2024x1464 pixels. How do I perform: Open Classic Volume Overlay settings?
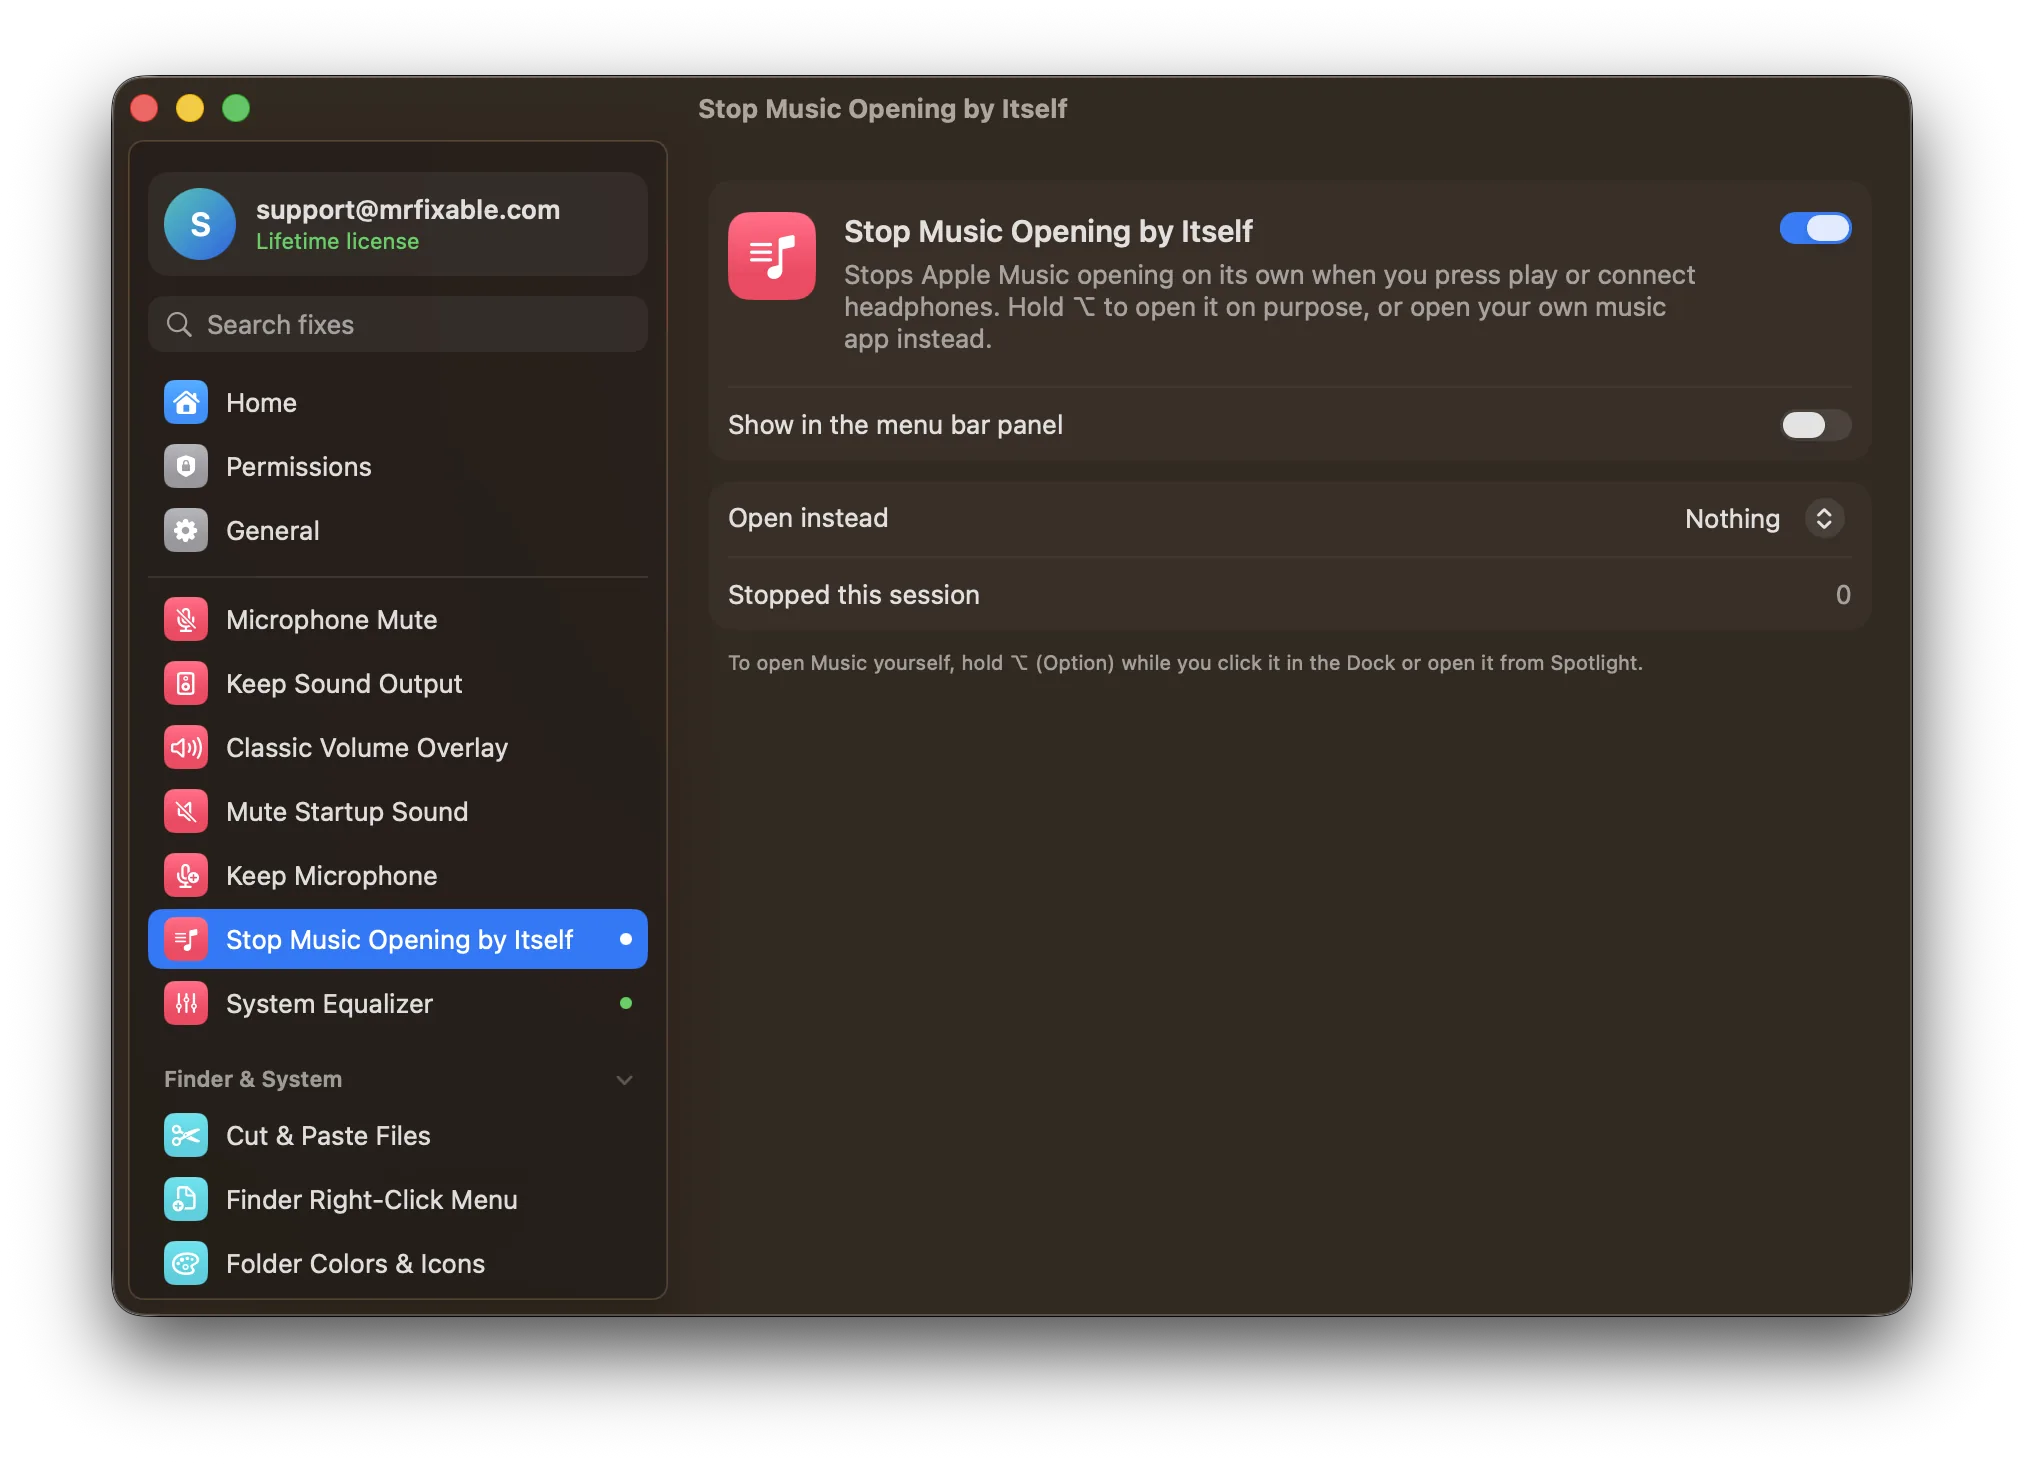click(x=398, y=747)
